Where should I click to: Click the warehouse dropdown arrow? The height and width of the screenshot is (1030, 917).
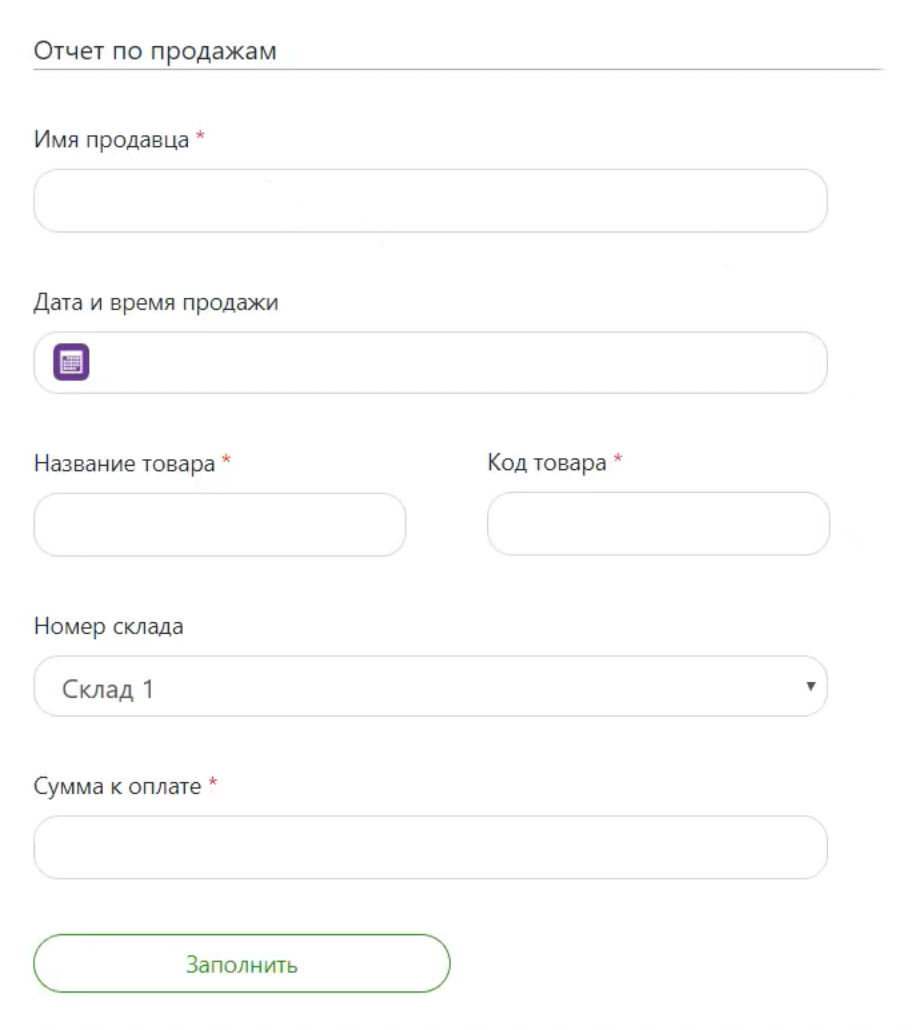pyautogui.click(x=811, y=687)
